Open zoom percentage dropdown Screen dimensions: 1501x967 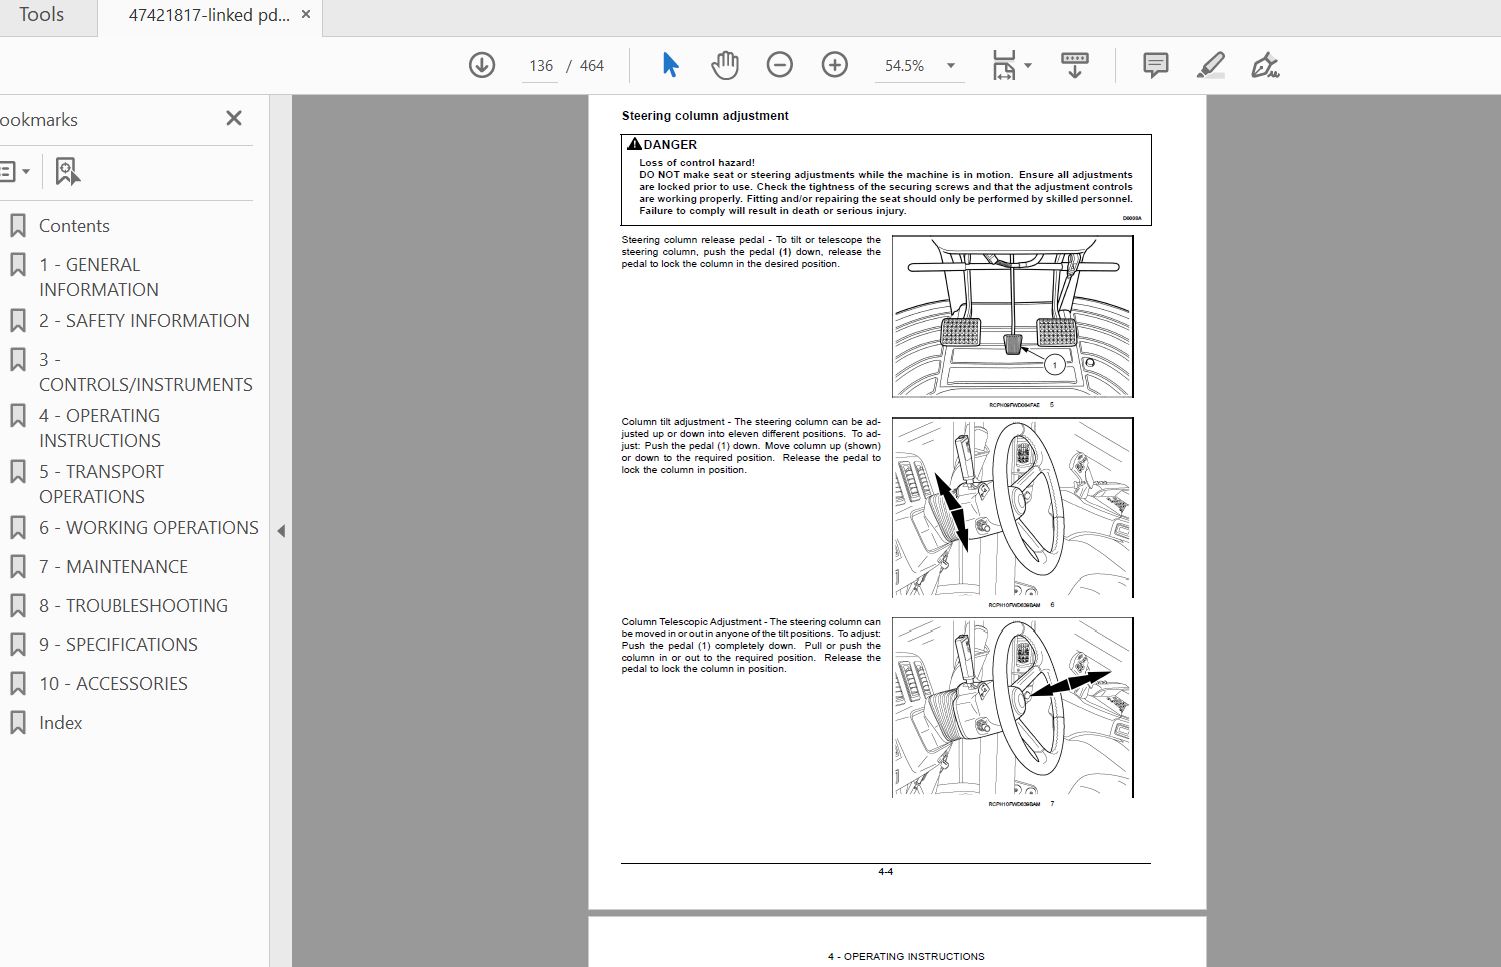[950, 66]
